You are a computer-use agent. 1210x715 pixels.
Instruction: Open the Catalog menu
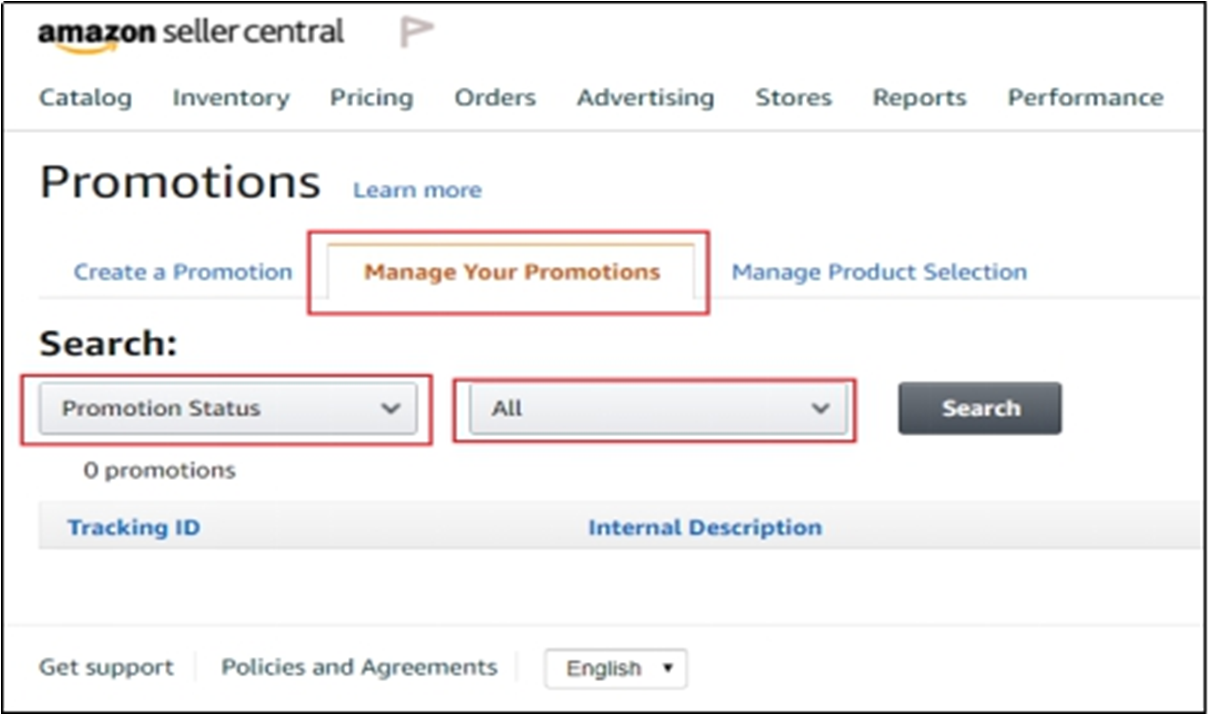click(x=85, y=98)
